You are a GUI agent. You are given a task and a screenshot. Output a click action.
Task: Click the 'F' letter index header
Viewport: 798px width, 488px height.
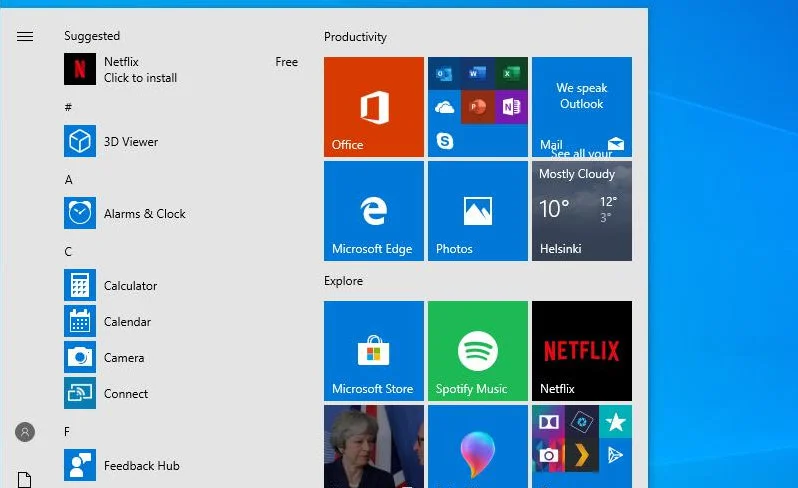pos(67,432)
